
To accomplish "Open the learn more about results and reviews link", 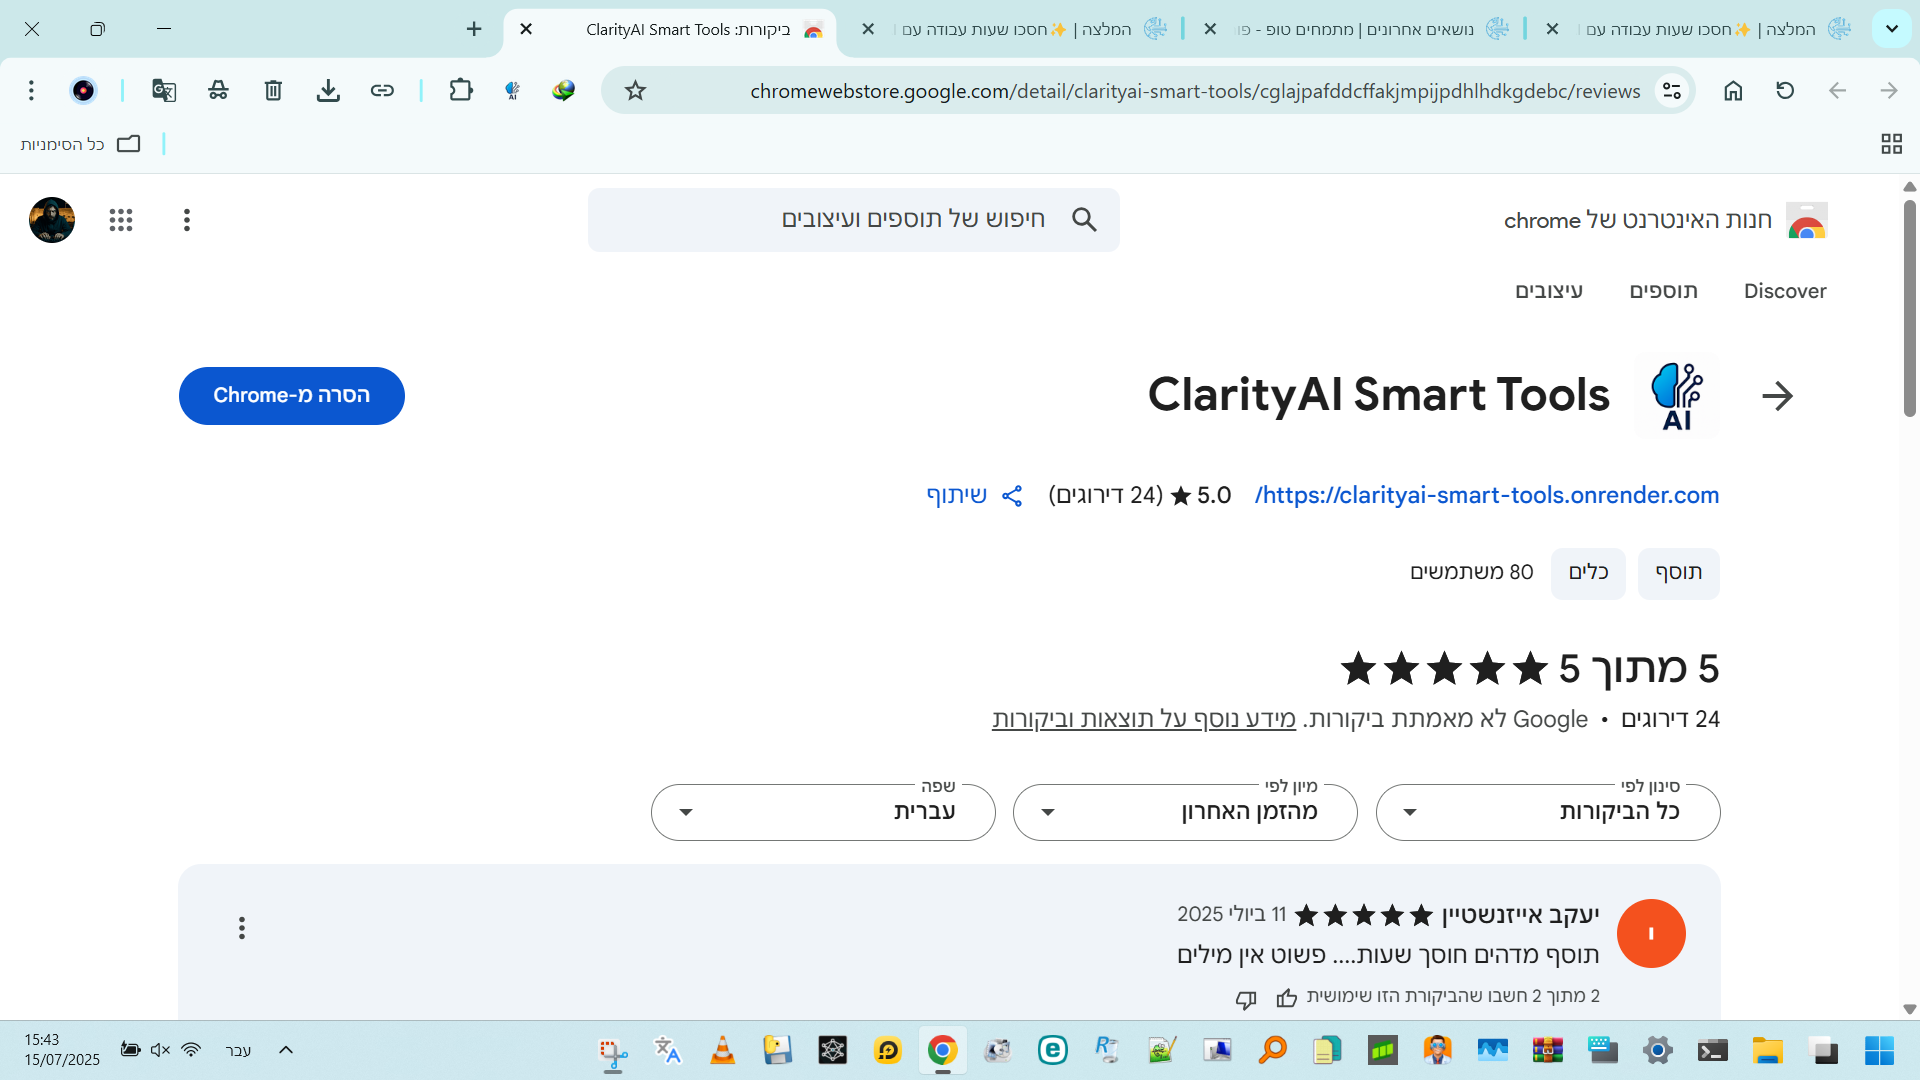I will point(1144,719).
